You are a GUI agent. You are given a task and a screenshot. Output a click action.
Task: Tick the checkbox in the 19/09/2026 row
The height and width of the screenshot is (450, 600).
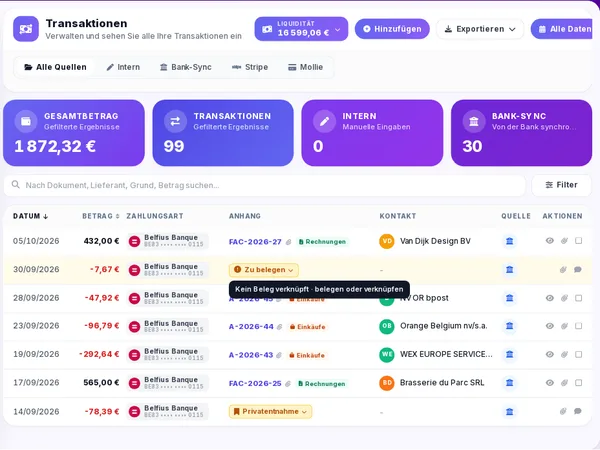click(x=579, y=354)
